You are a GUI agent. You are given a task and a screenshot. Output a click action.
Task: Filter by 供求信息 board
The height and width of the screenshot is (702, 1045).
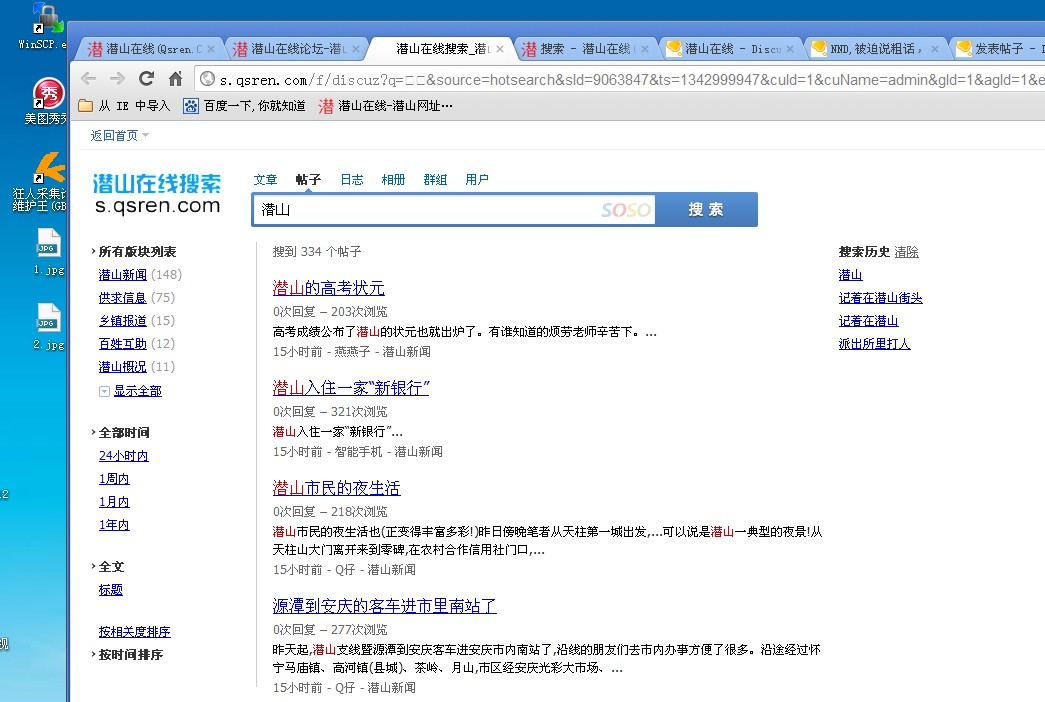(x=123, y=297)
